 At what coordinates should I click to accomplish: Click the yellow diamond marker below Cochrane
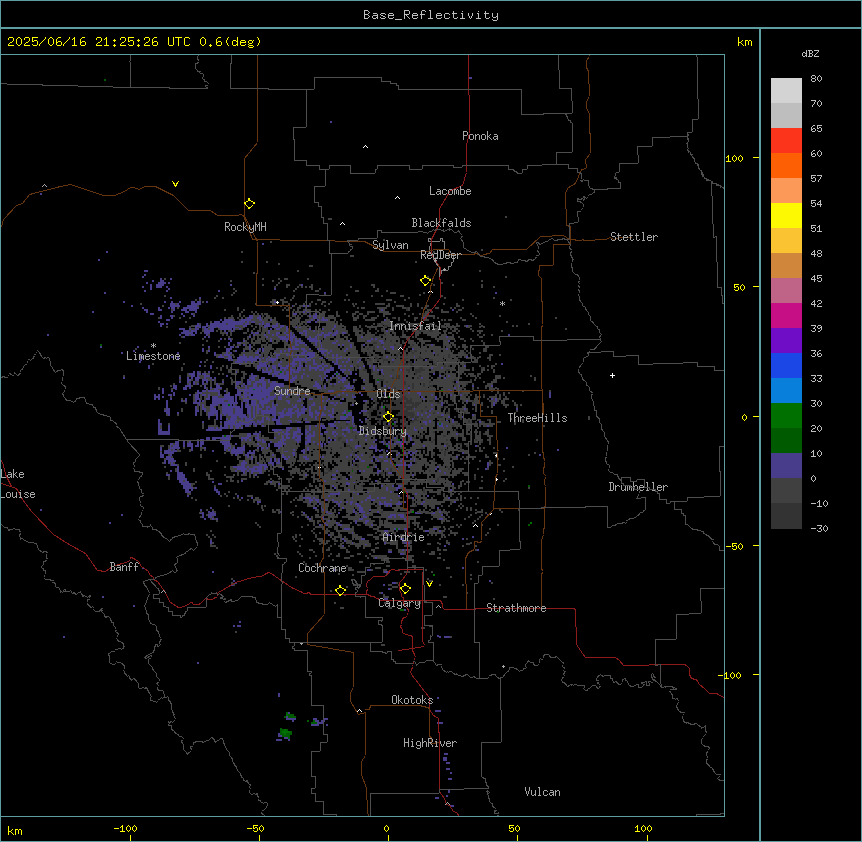coord(340,590)
